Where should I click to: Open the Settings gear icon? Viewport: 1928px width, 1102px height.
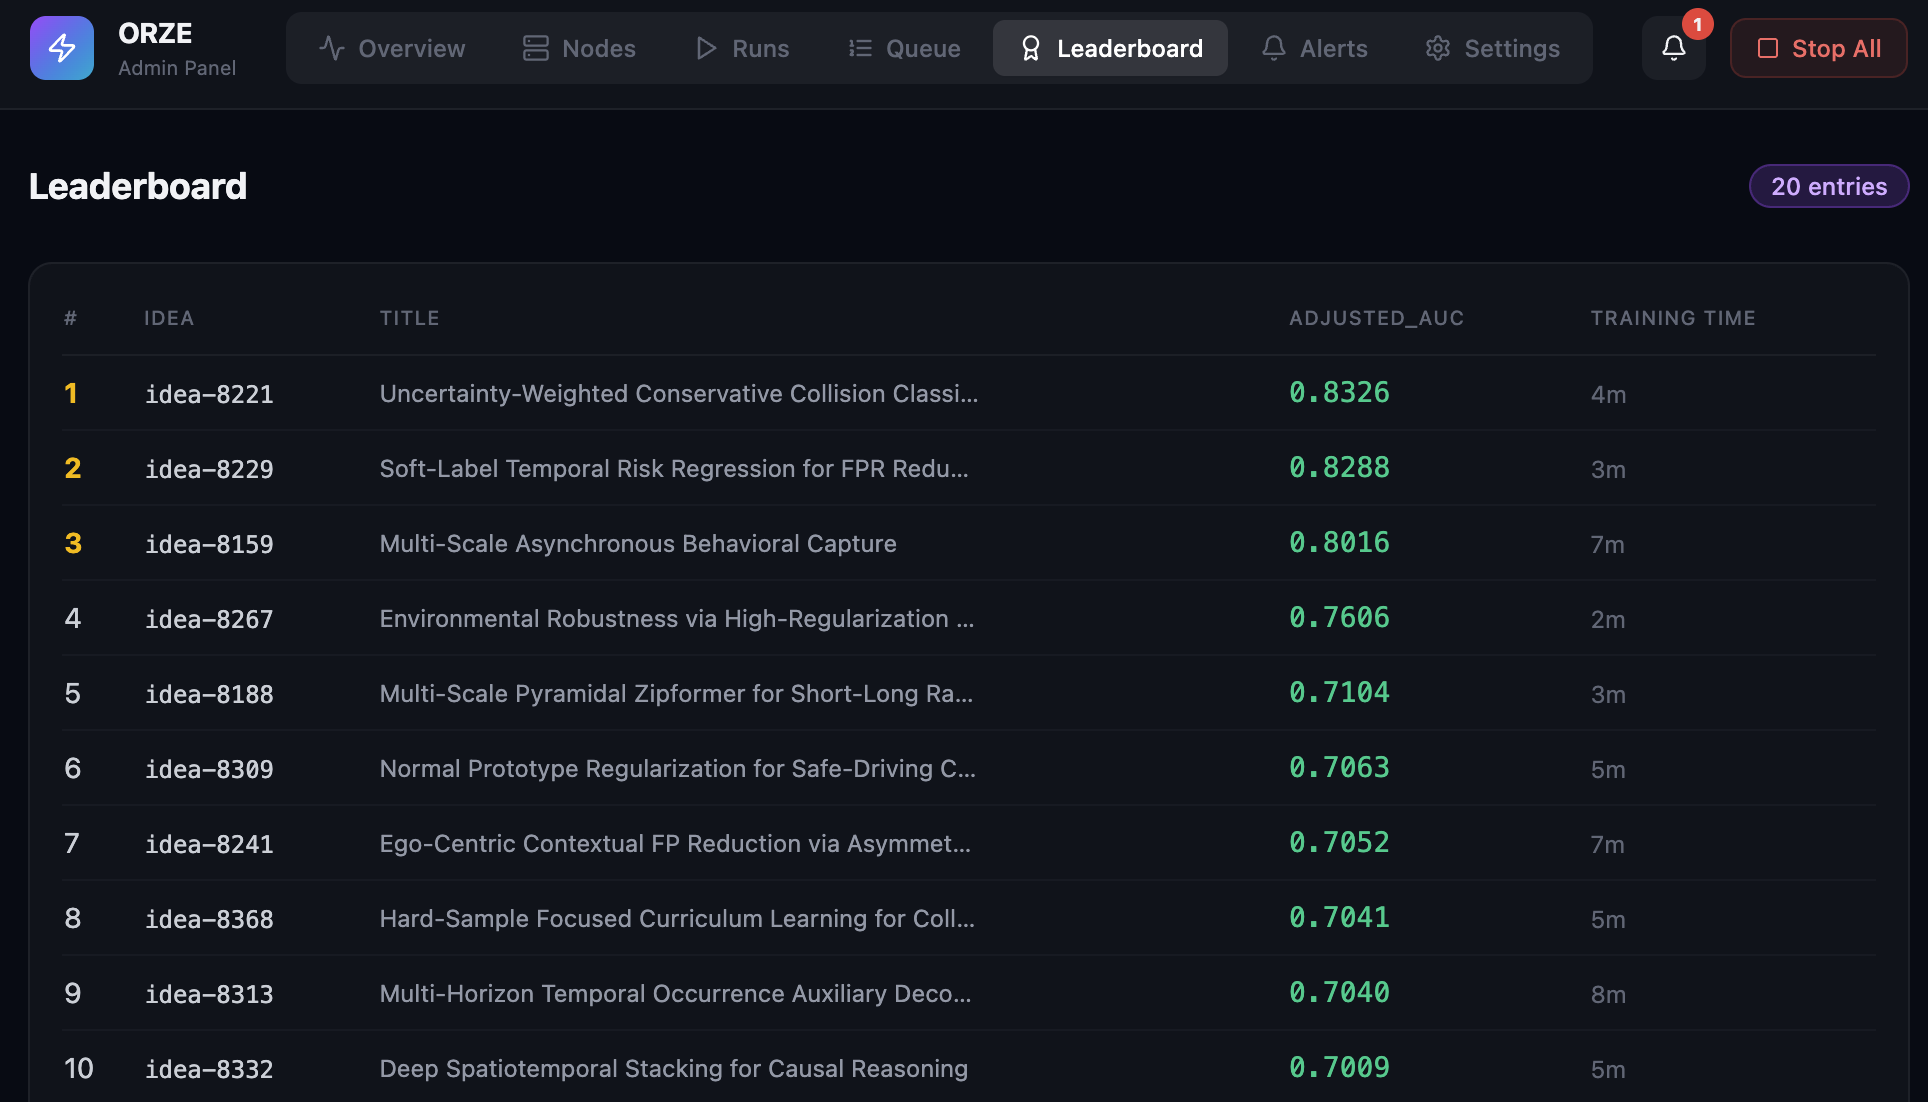[1437, 47]
